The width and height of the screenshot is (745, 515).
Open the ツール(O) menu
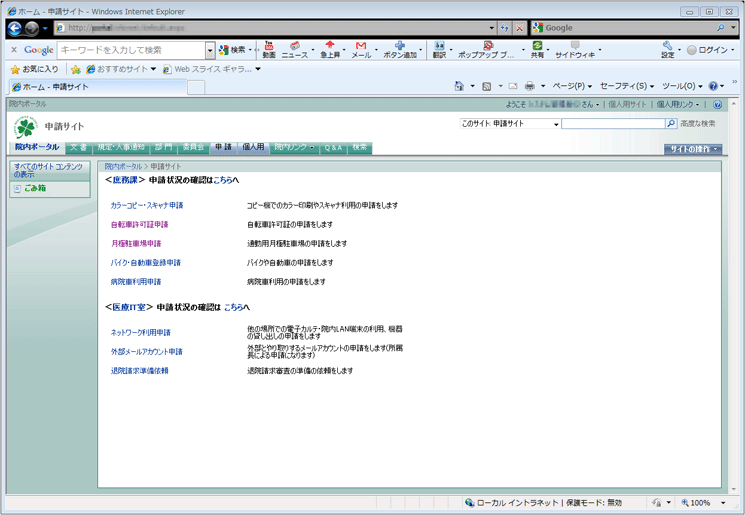coord(682,87)
